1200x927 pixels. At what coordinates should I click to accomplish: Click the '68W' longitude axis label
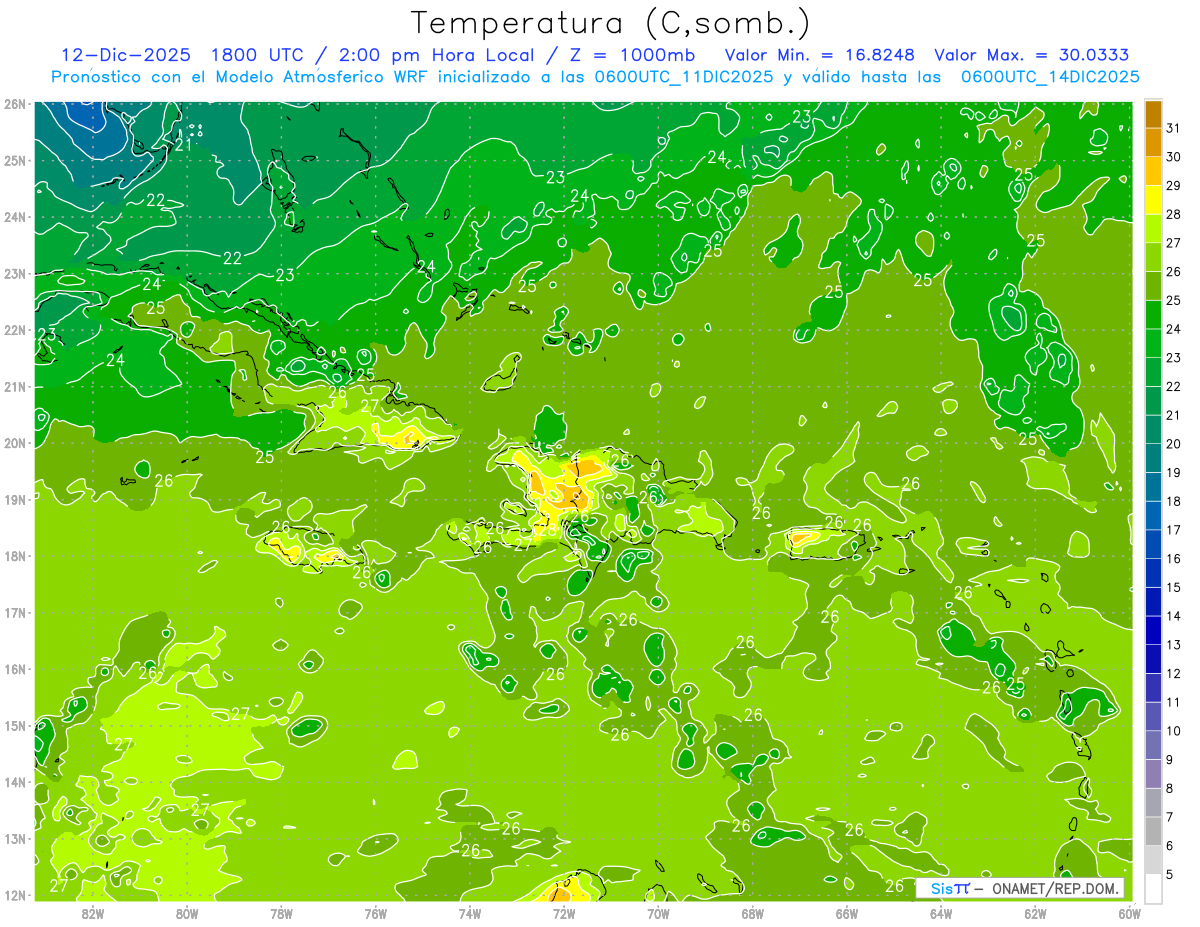753,913
